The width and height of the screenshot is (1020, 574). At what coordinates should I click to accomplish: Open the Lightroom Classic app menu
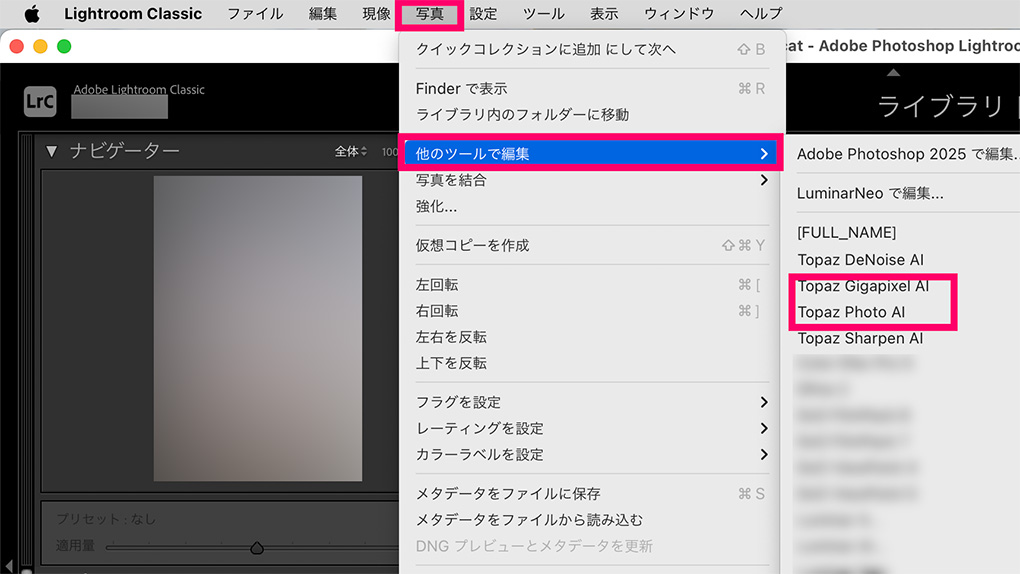133,14
